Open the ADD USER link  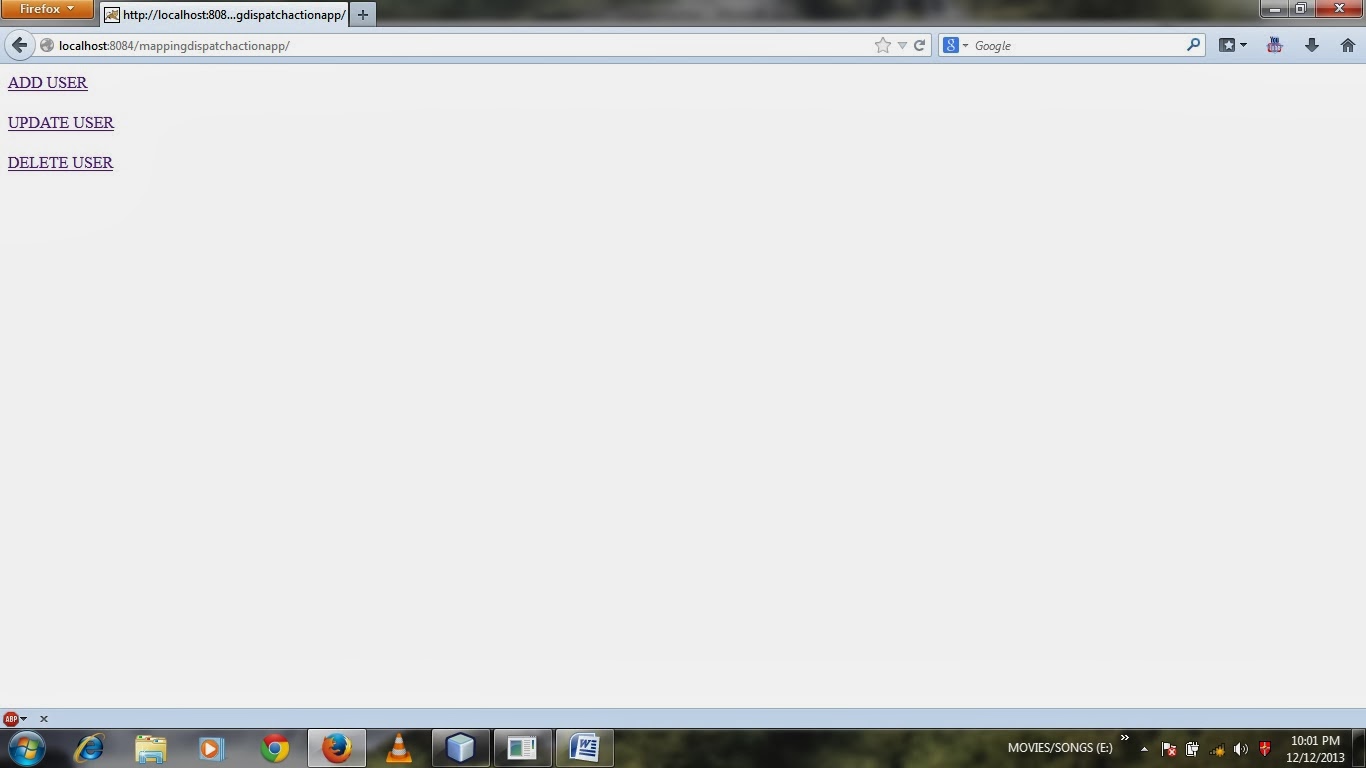tap(47, 82)
